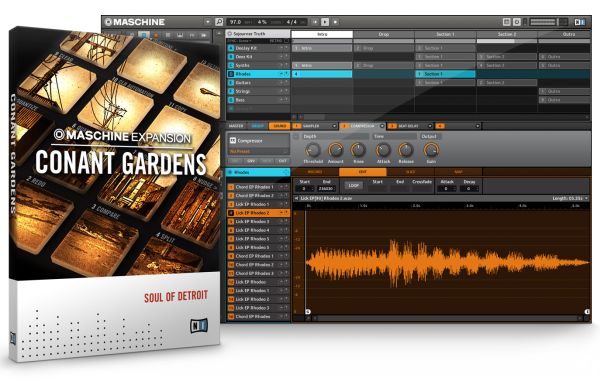The image size is (600, 385).
Task: Select the Intro scene header
Action: (322, 34)
